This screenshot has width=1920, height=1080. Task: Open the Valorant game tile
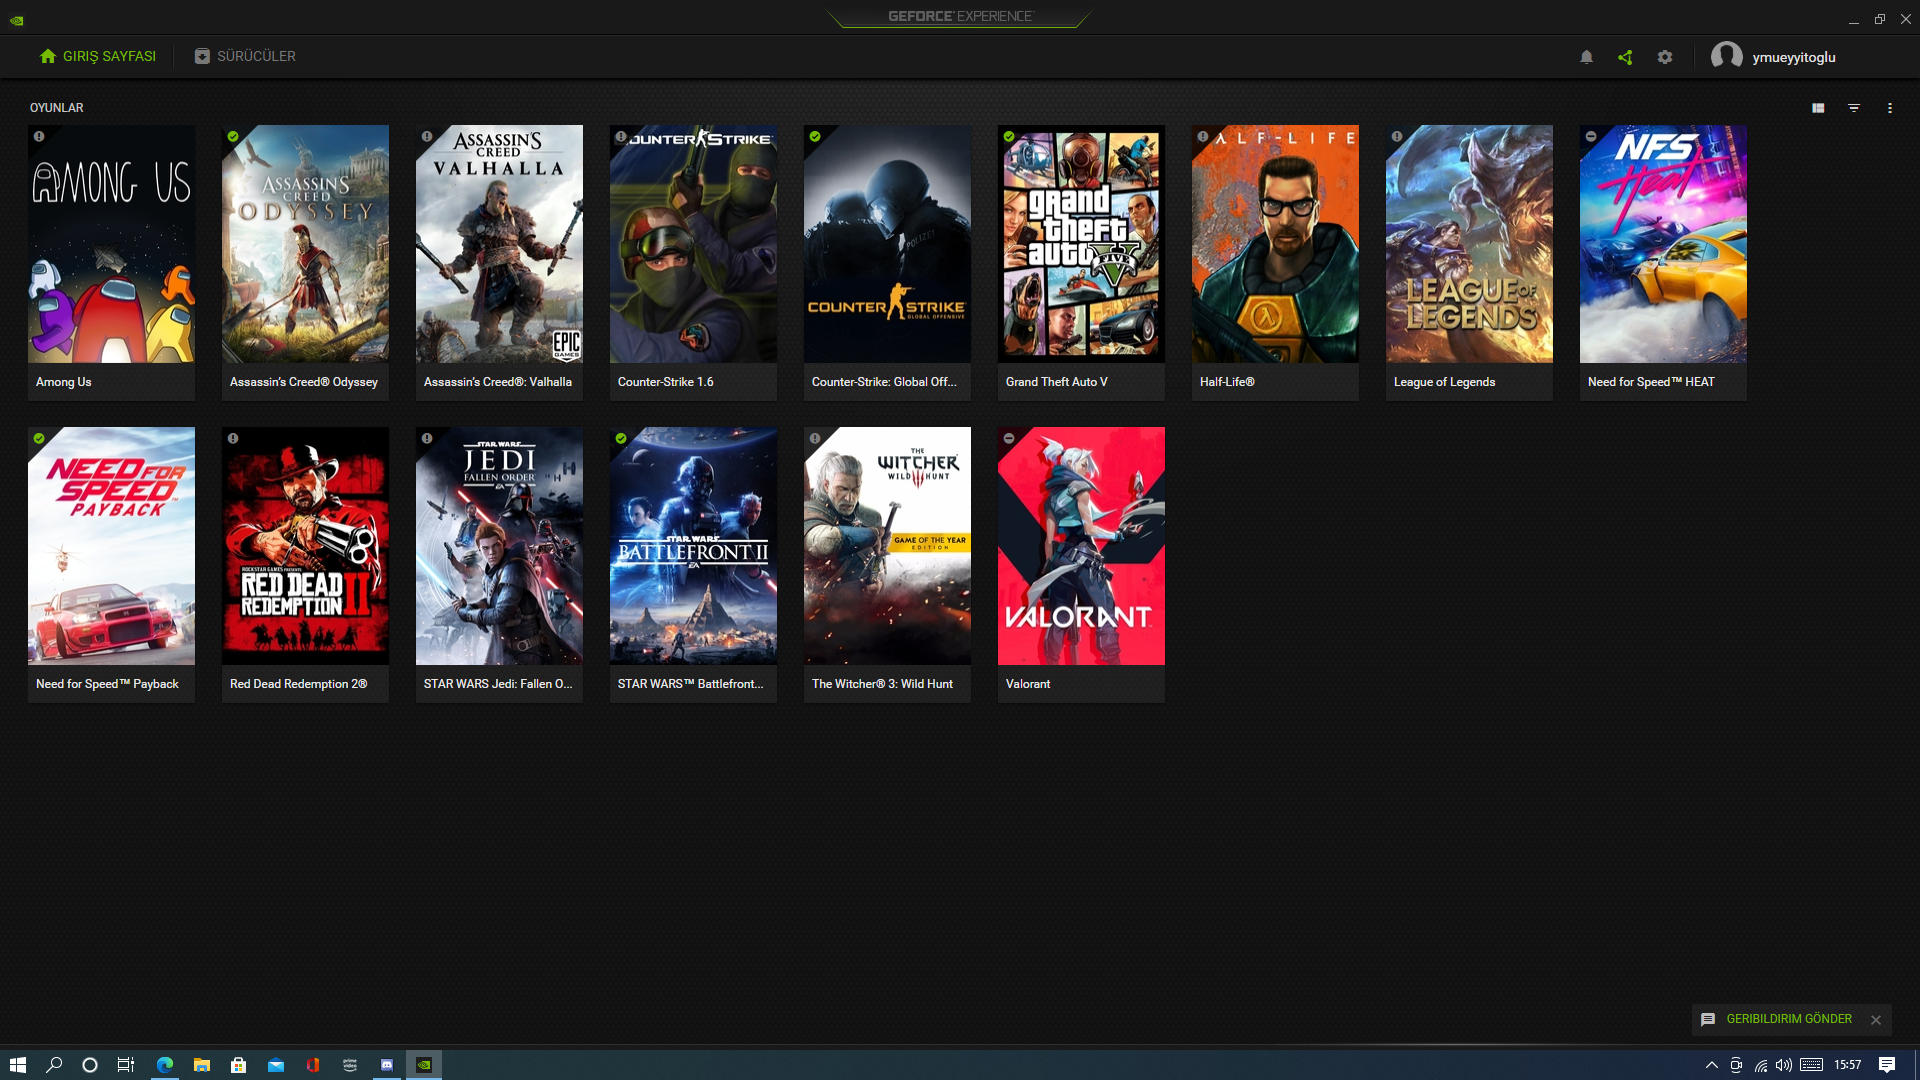click(1080, 546)
